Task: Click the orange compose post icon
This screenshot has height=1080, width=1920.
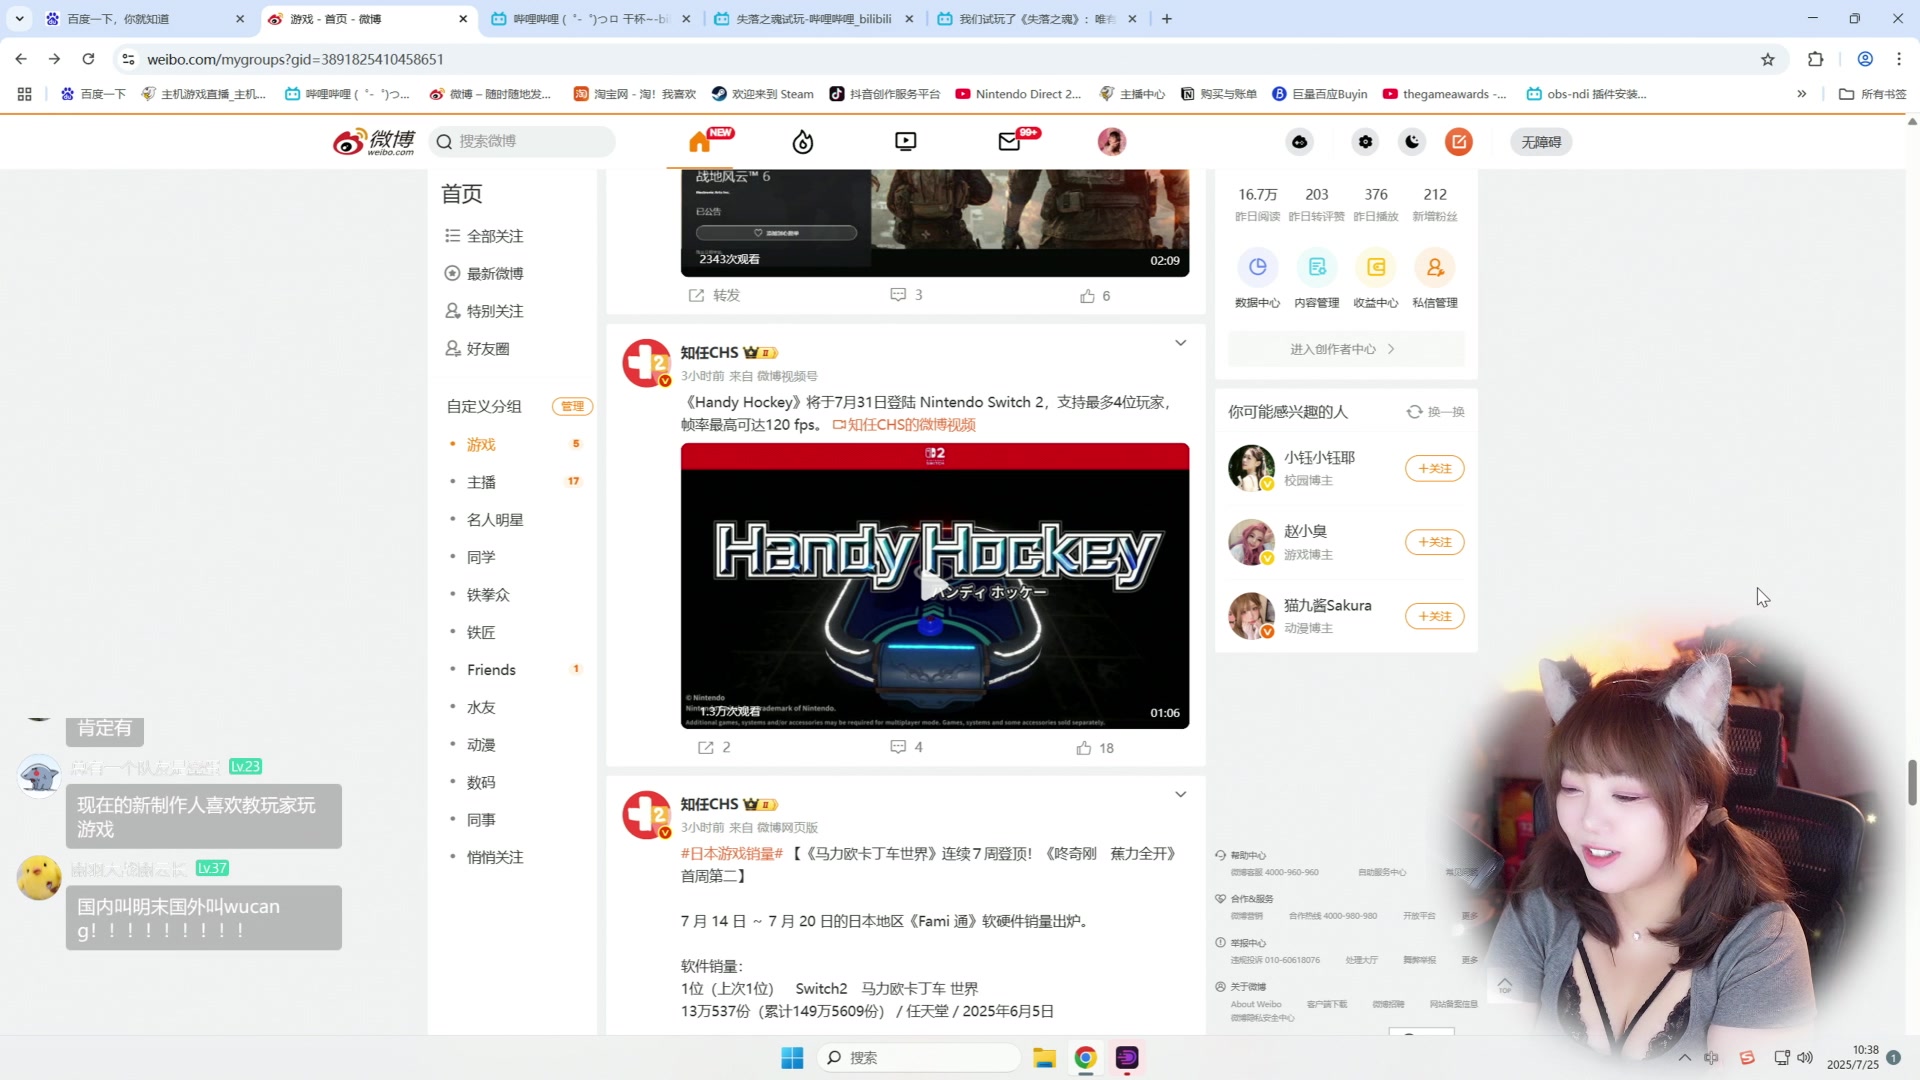Action: click(1459, 142)
